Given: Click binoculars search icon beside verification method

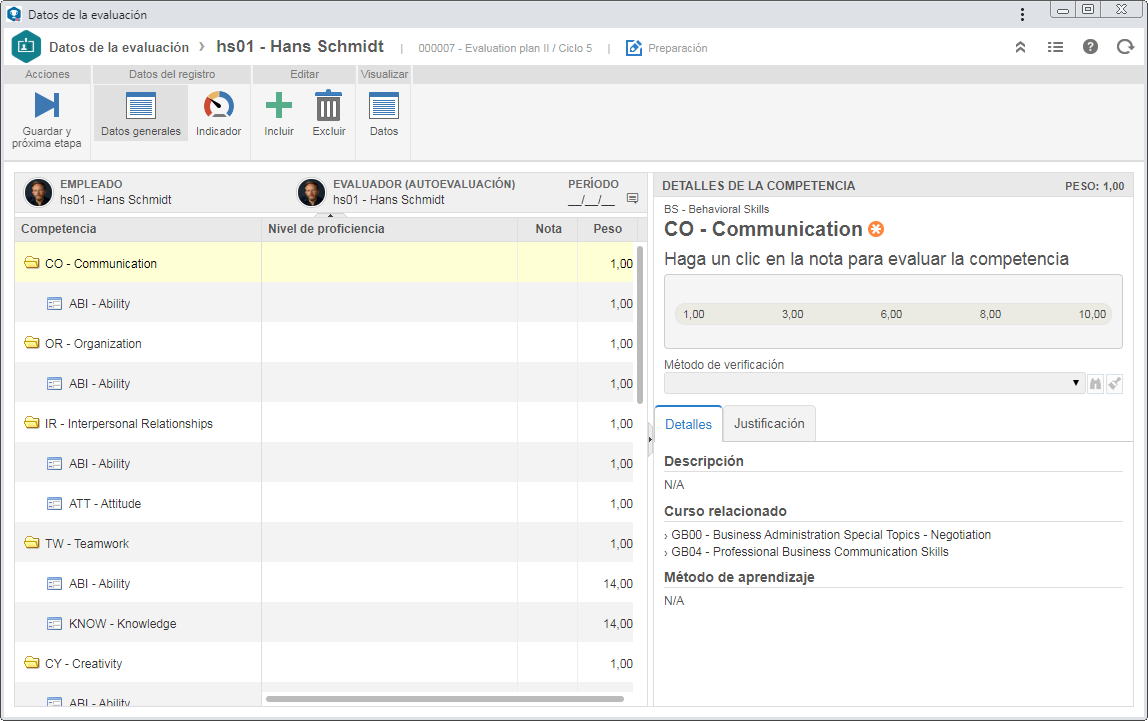Looking at the screenshot, I should tap(1095, 384).
